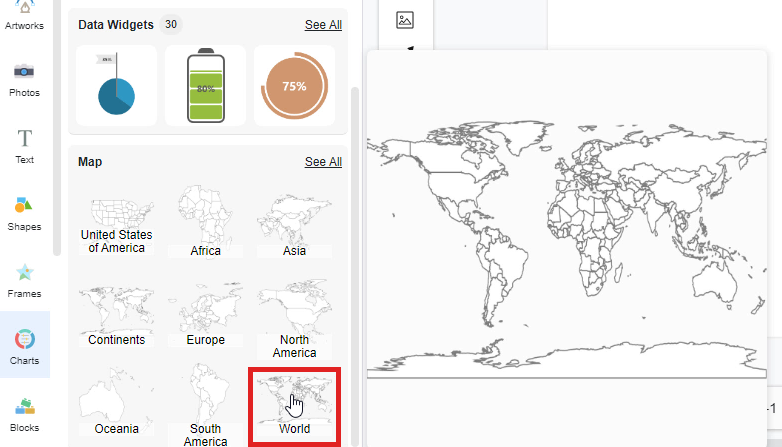
Task: Add the Europe map
Action: (x=206, y=314)
